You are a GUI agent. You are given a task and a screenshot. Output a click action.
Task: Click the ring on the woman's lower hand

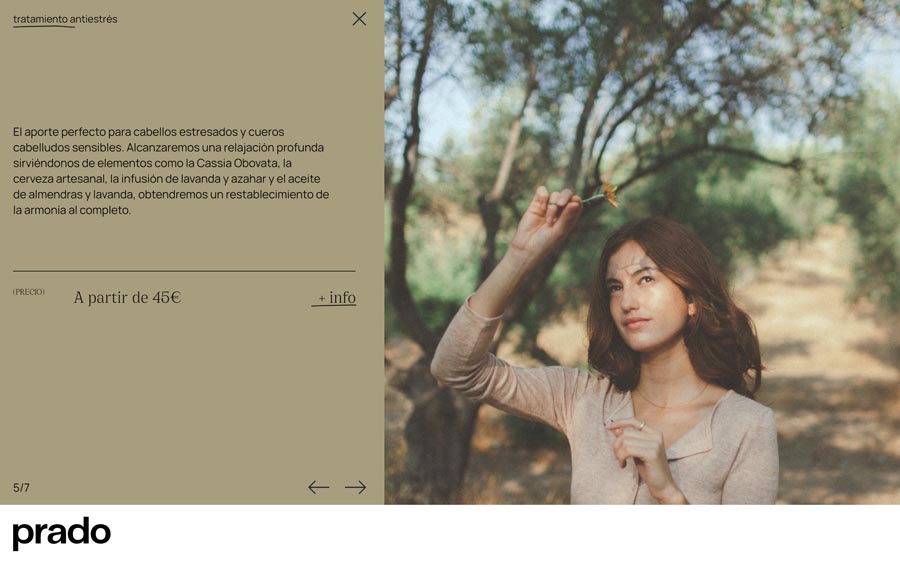tap(642, 426)
